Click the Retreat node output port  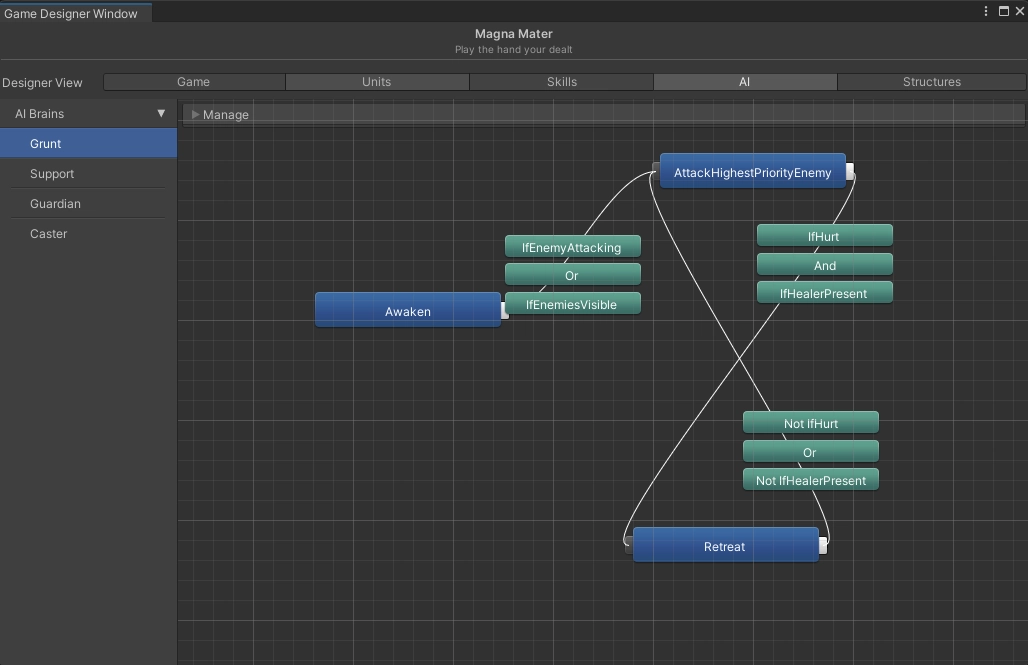point(823,546)
